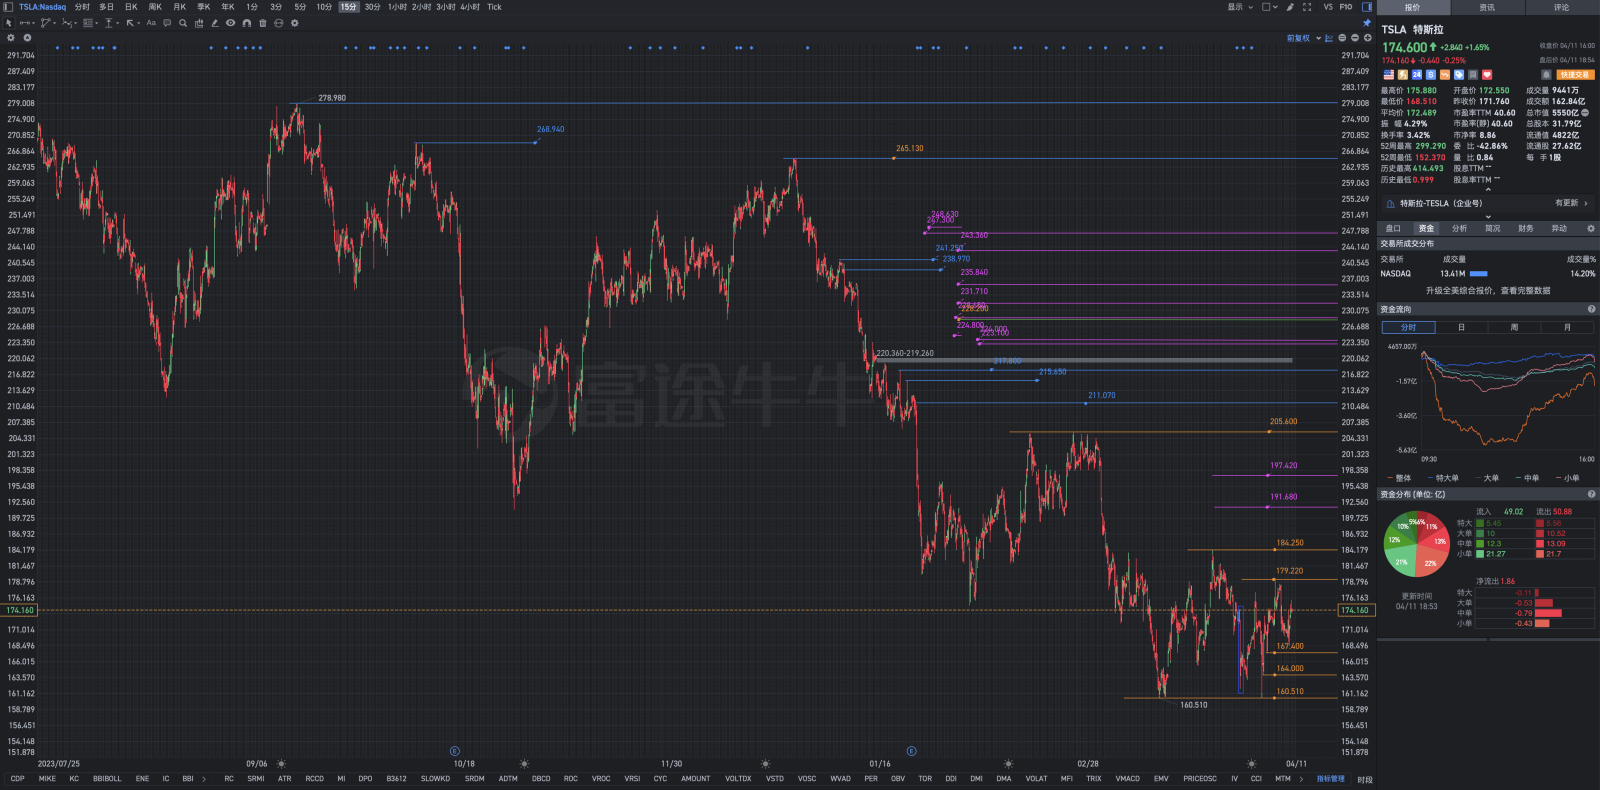Delete drawings with the trash icon
This screenshot has height=790, width=1600.
(x=263, y=23)
